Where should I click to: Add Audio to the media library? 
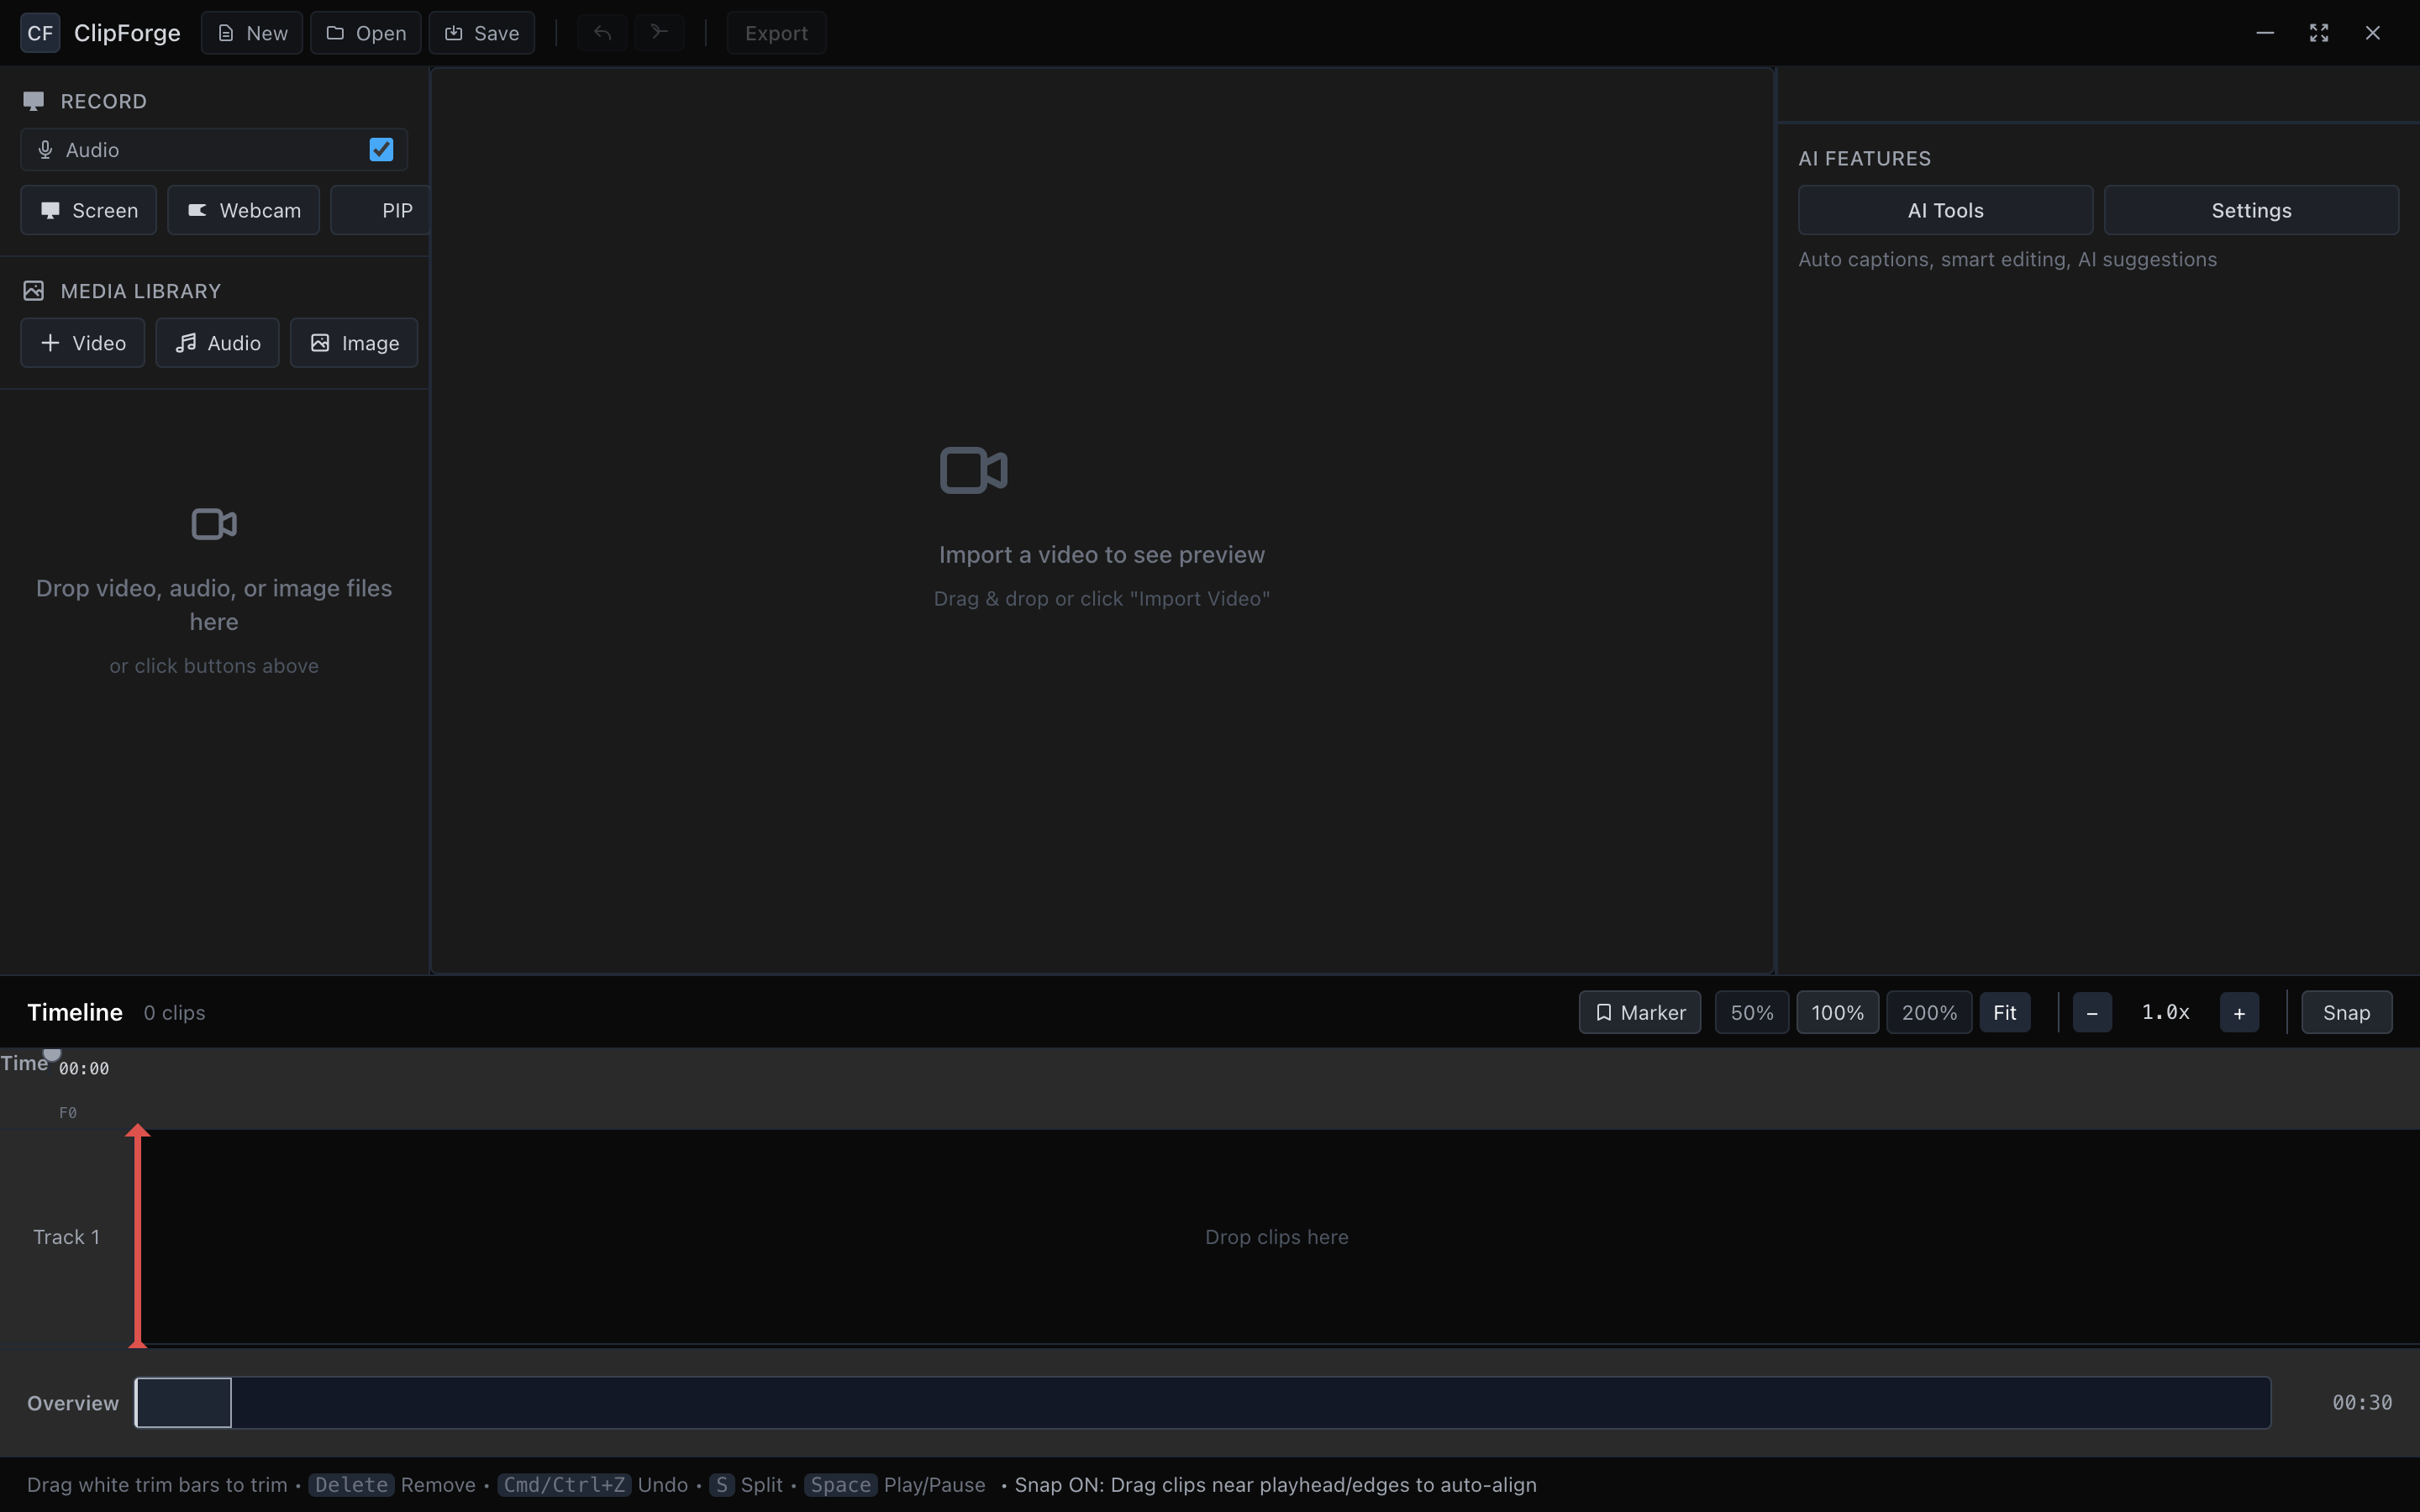217,343
